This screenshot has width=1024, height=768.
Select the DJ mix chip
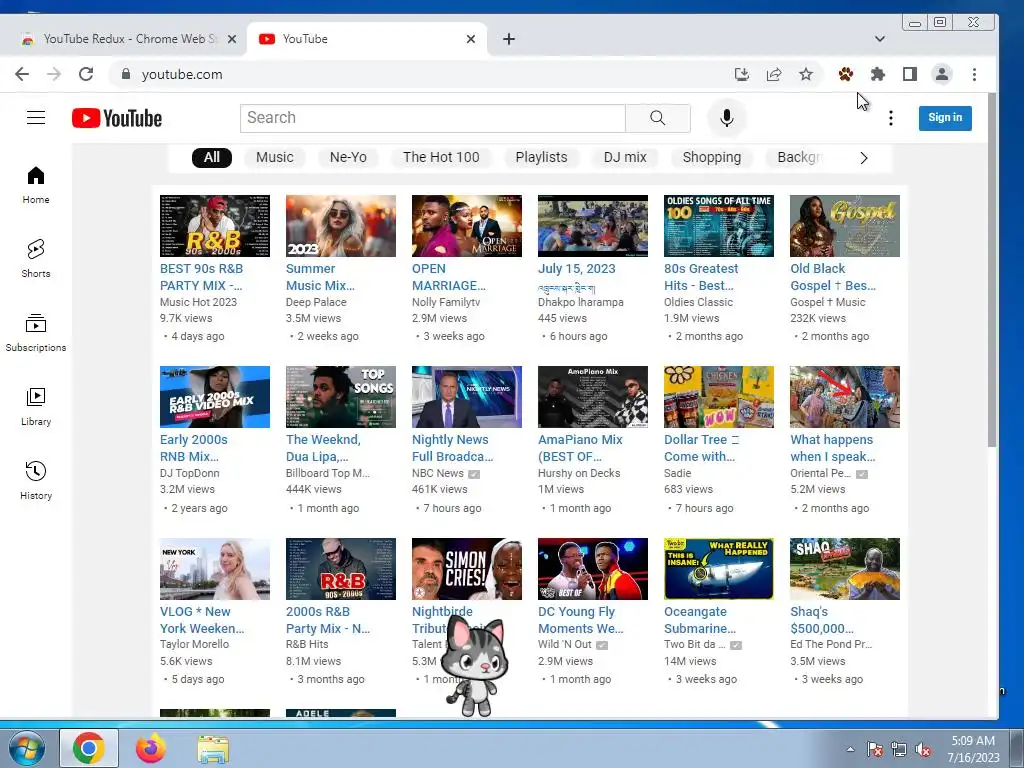coord(625,157)
